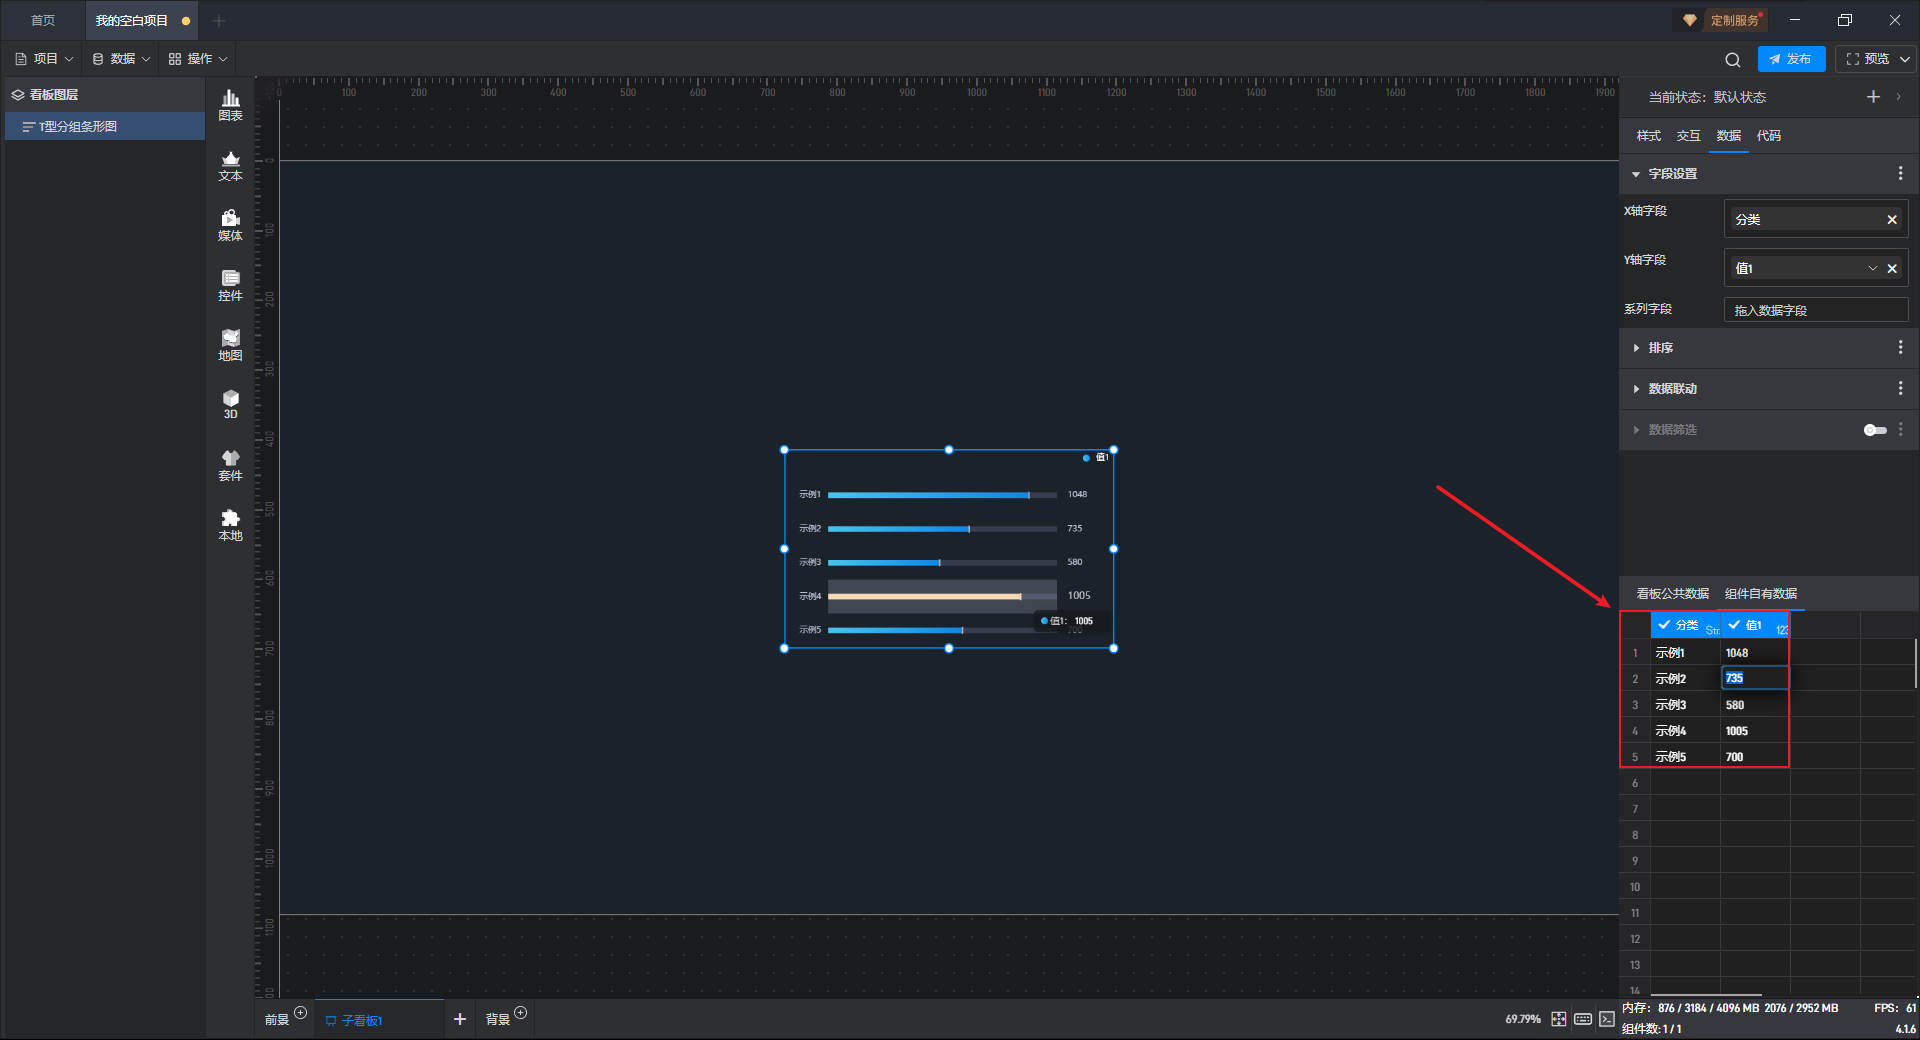
Task: Expand the 排序 section
Action: click(x=1636, y=348)
